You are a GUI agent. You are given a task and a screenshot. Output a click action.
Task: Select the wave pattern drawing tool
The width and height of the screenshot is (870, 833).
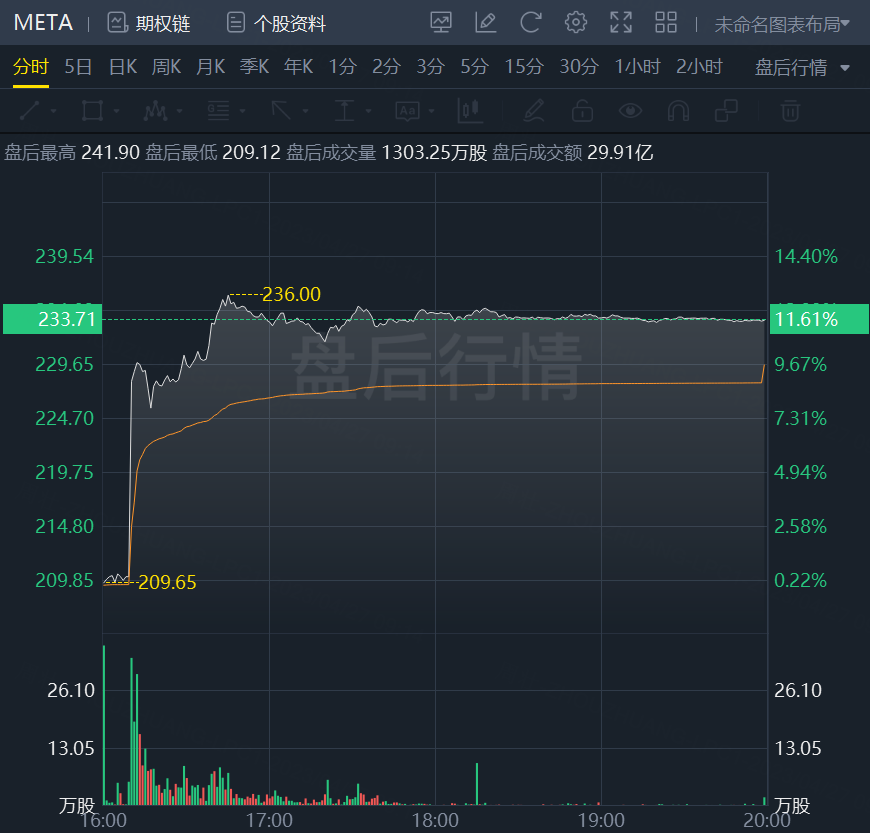(155, 111)
